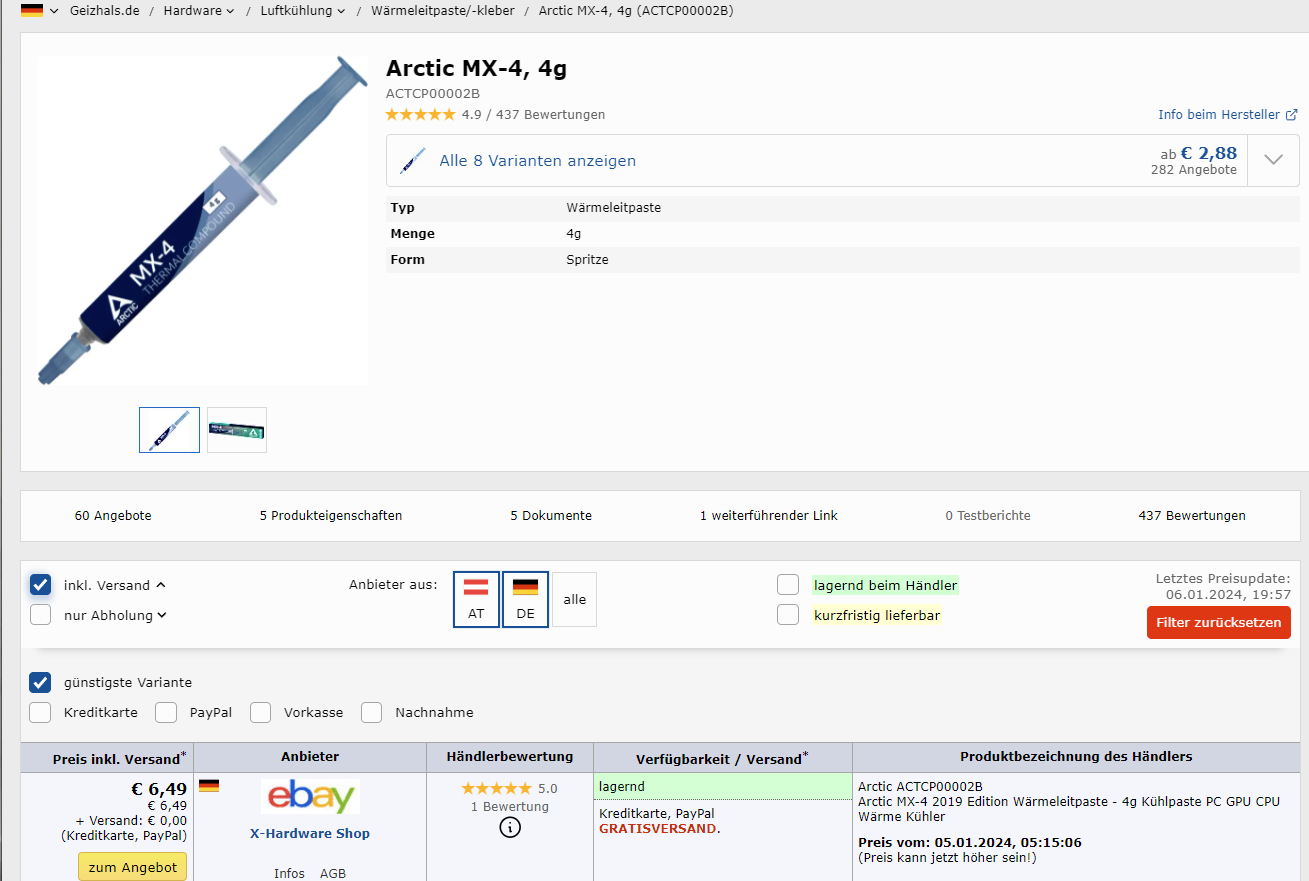This screenshot has width=1309, height=881.
Task: Toggle the AT Austria flag supplier filter
Action: coord(476,599)
